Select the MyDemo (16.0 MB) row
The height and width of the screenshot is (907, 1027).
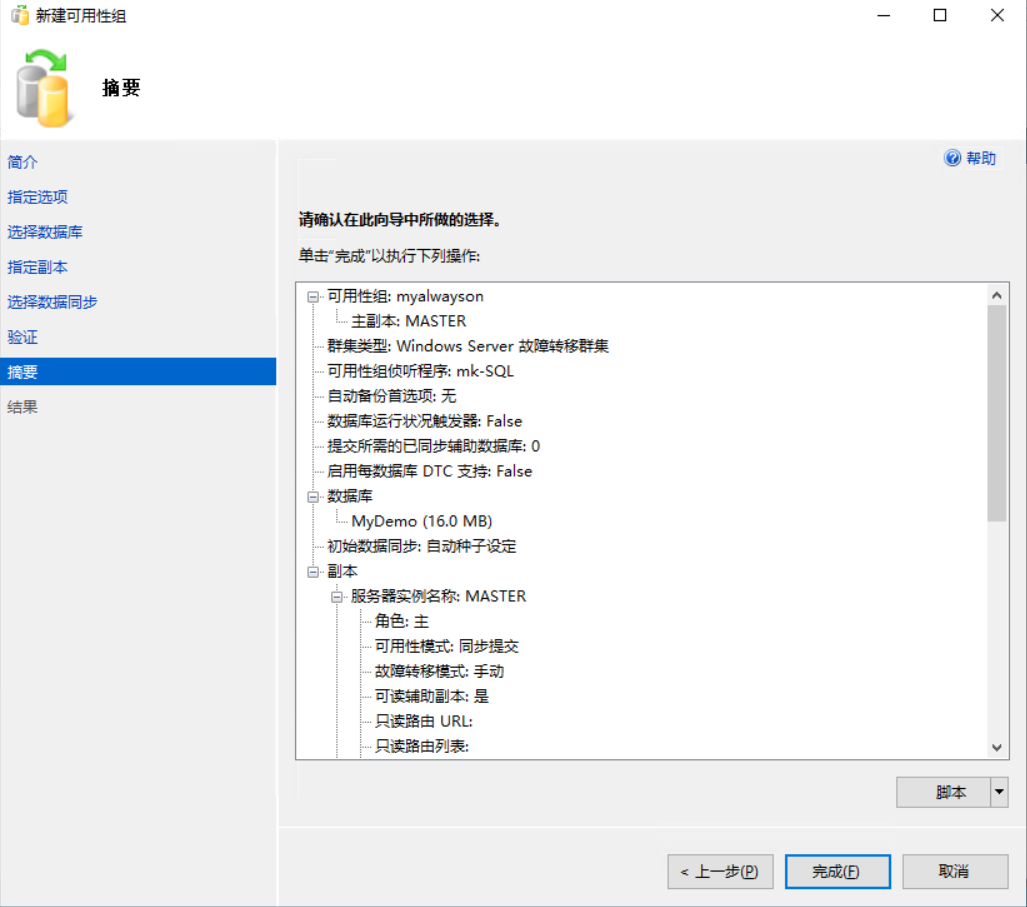pos(422,521)
